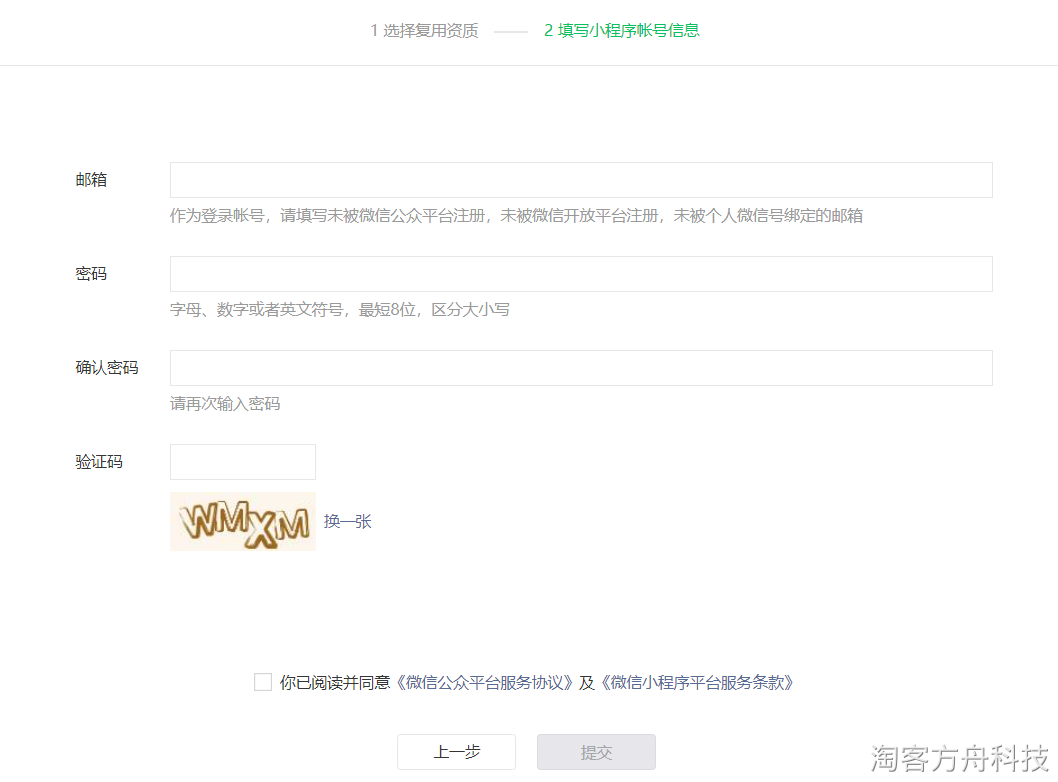The height and width of the screenshot is (782, 1058).
Task: Go back with 上一步 button
Action: pos(456,752)
